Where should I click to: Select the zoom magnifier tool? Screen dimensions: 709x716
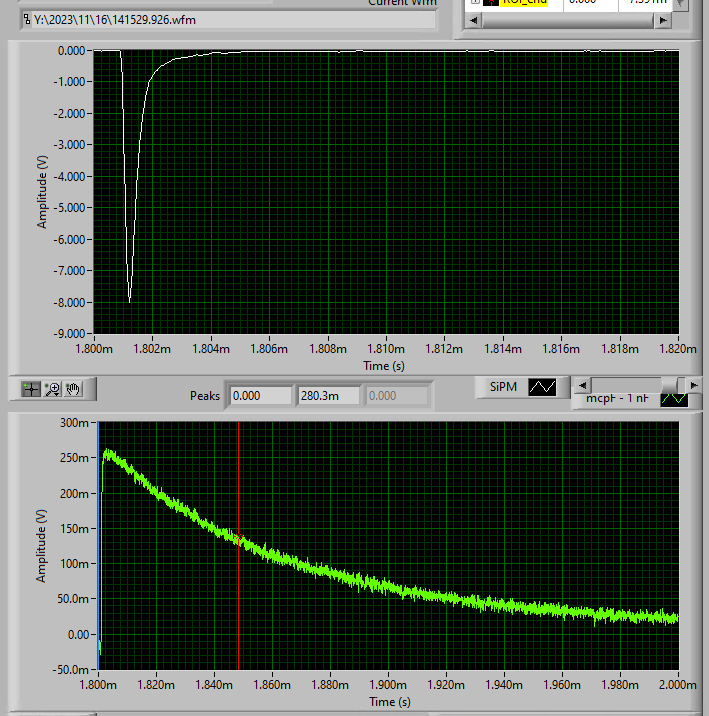[52, 389]
